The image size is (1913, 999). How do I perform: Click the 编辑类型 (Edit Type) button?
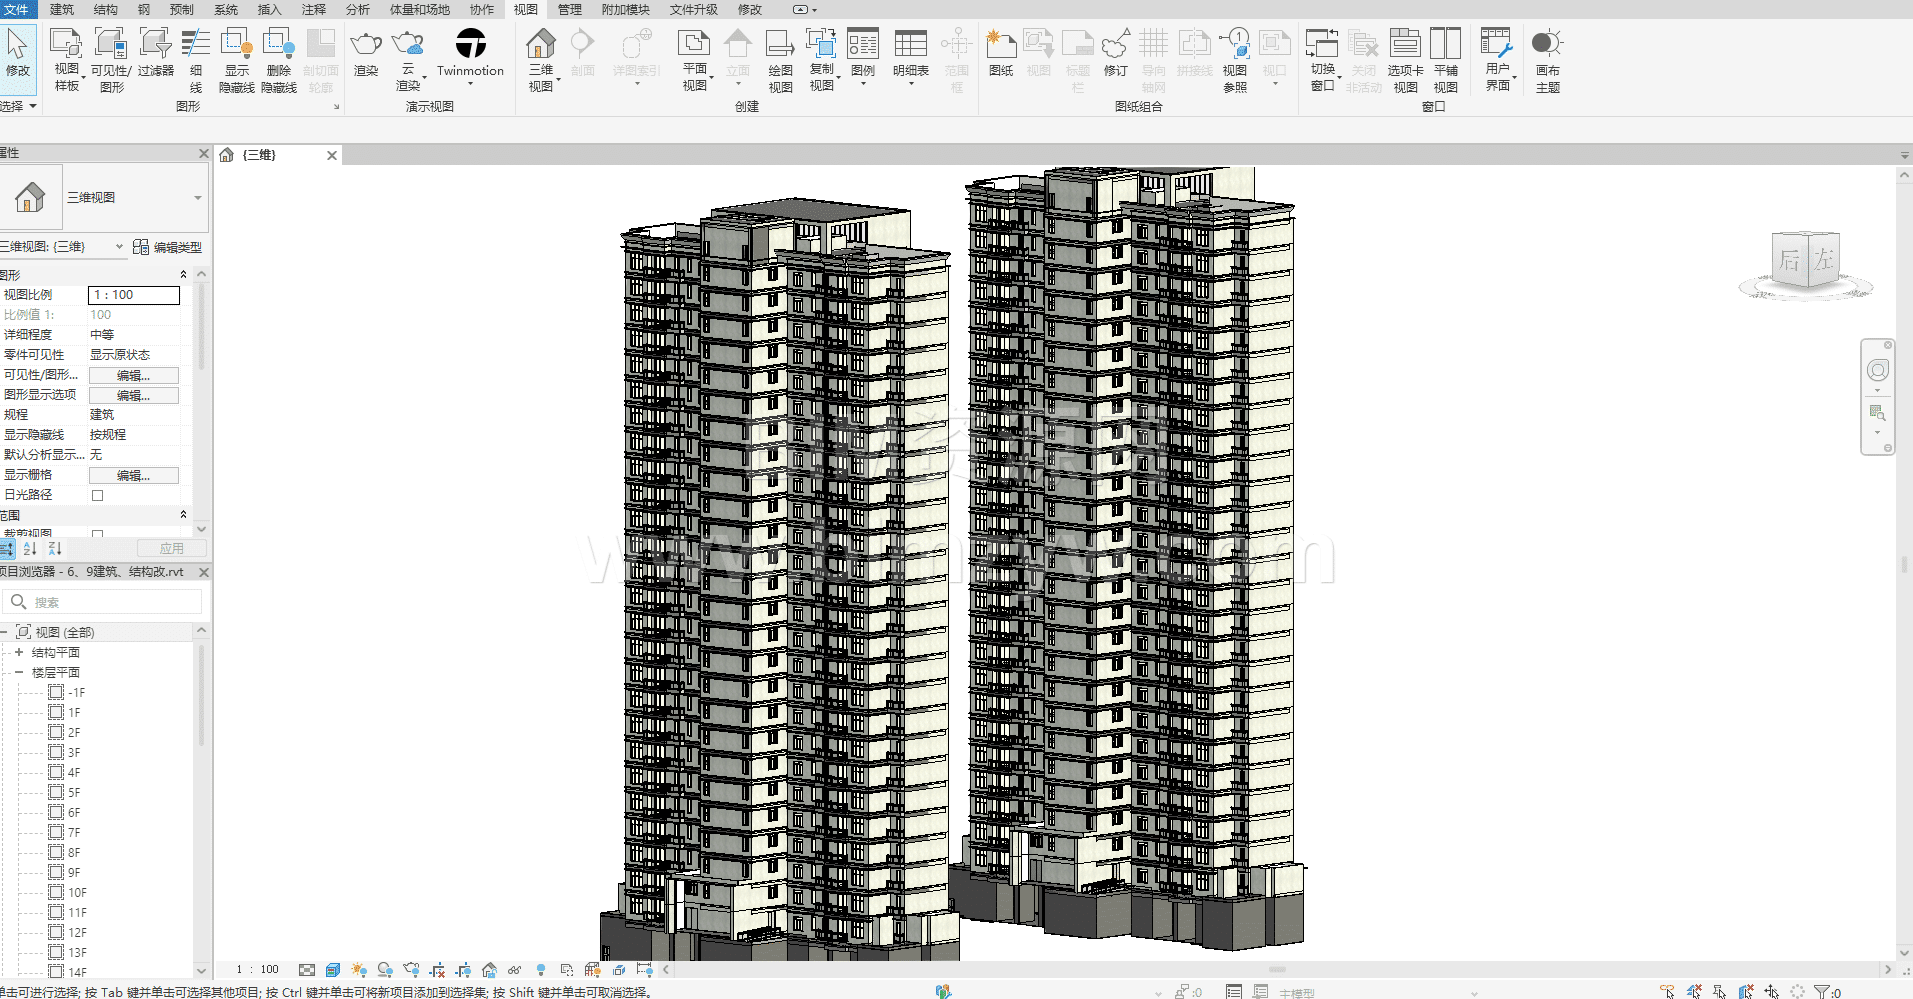pos(168,247)
